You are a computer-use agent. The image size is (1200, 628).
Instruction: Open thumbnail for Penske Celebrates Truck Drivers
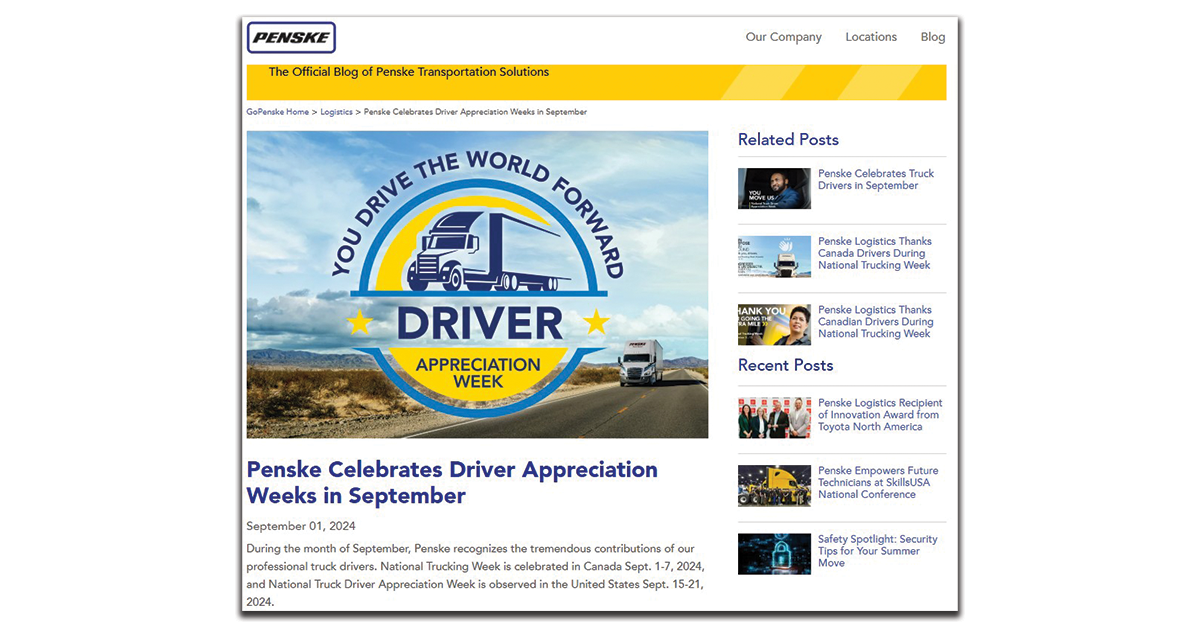(x=774, y=188)
